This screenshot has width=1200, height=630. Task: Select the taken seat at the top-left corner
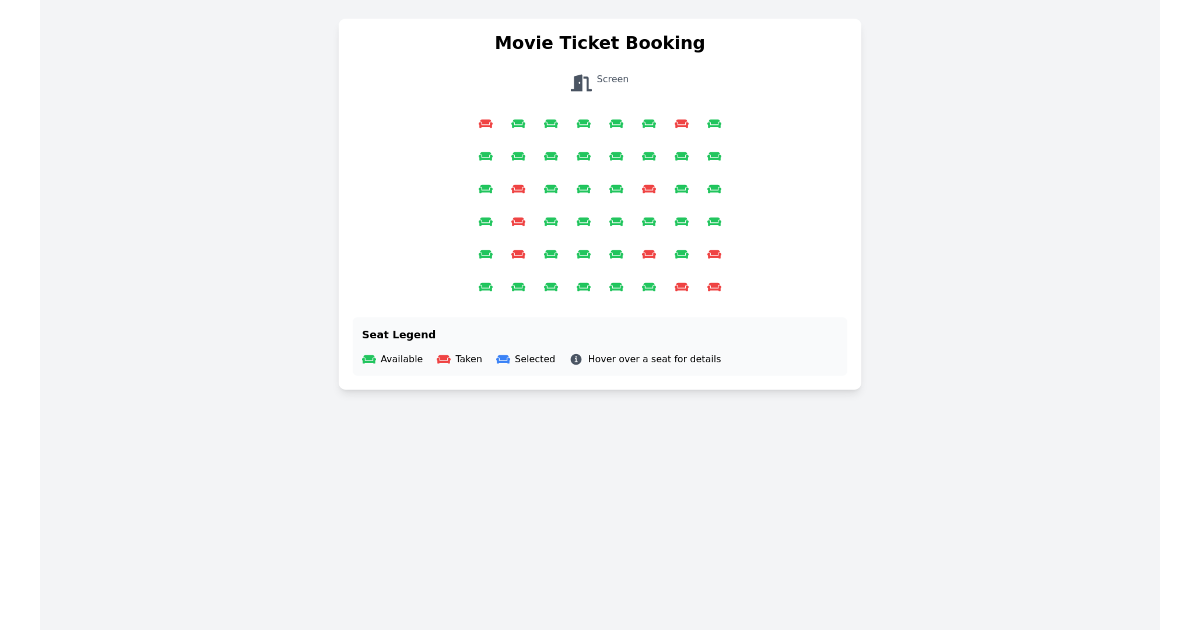point(485,123)
